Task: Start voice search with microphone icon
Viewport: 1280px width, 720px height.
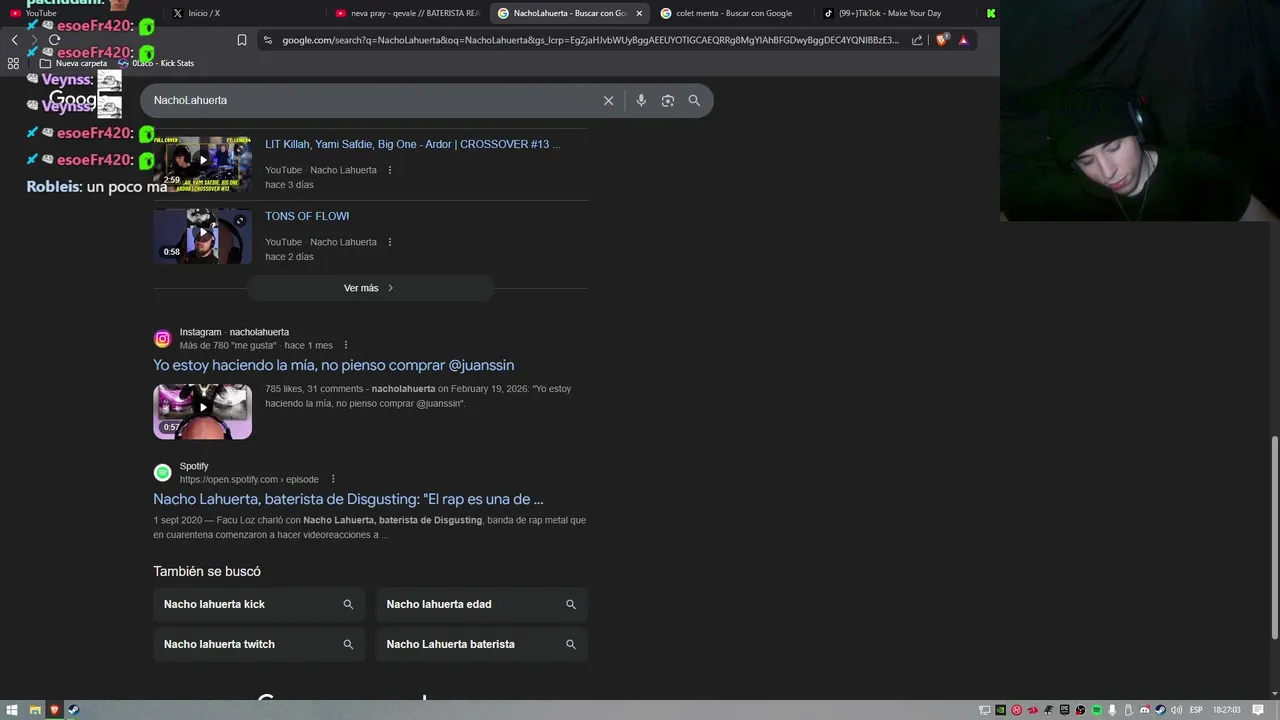Action: [641, 100]
